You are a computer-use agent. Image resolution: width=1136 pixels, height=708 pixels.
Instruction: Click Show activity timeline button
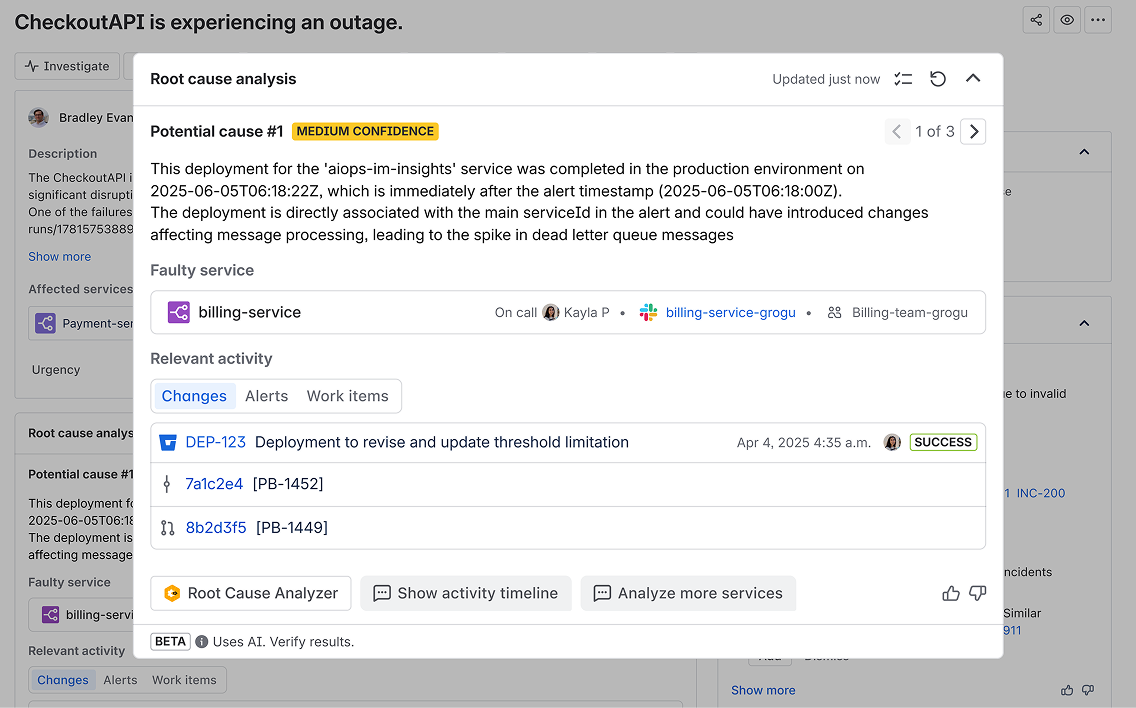click(465, 593)
